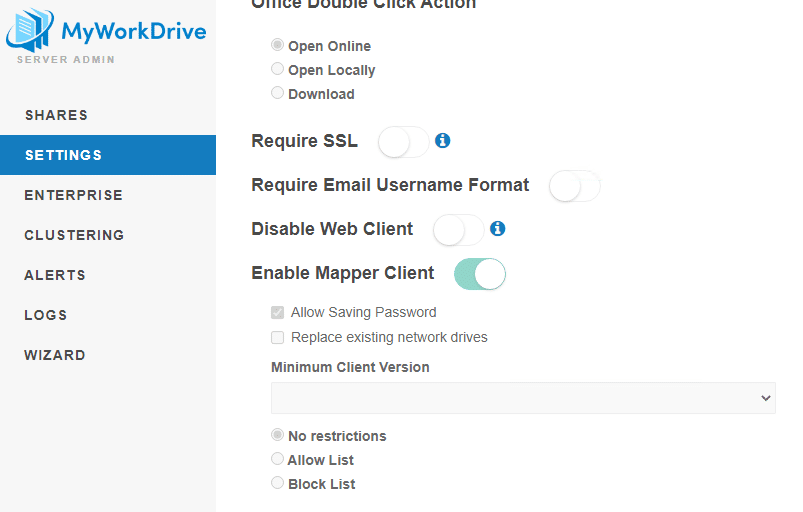Select the Download radio option
Image resolution: width=803 pixels, height=512 pixels.
(x=278, y=94)
